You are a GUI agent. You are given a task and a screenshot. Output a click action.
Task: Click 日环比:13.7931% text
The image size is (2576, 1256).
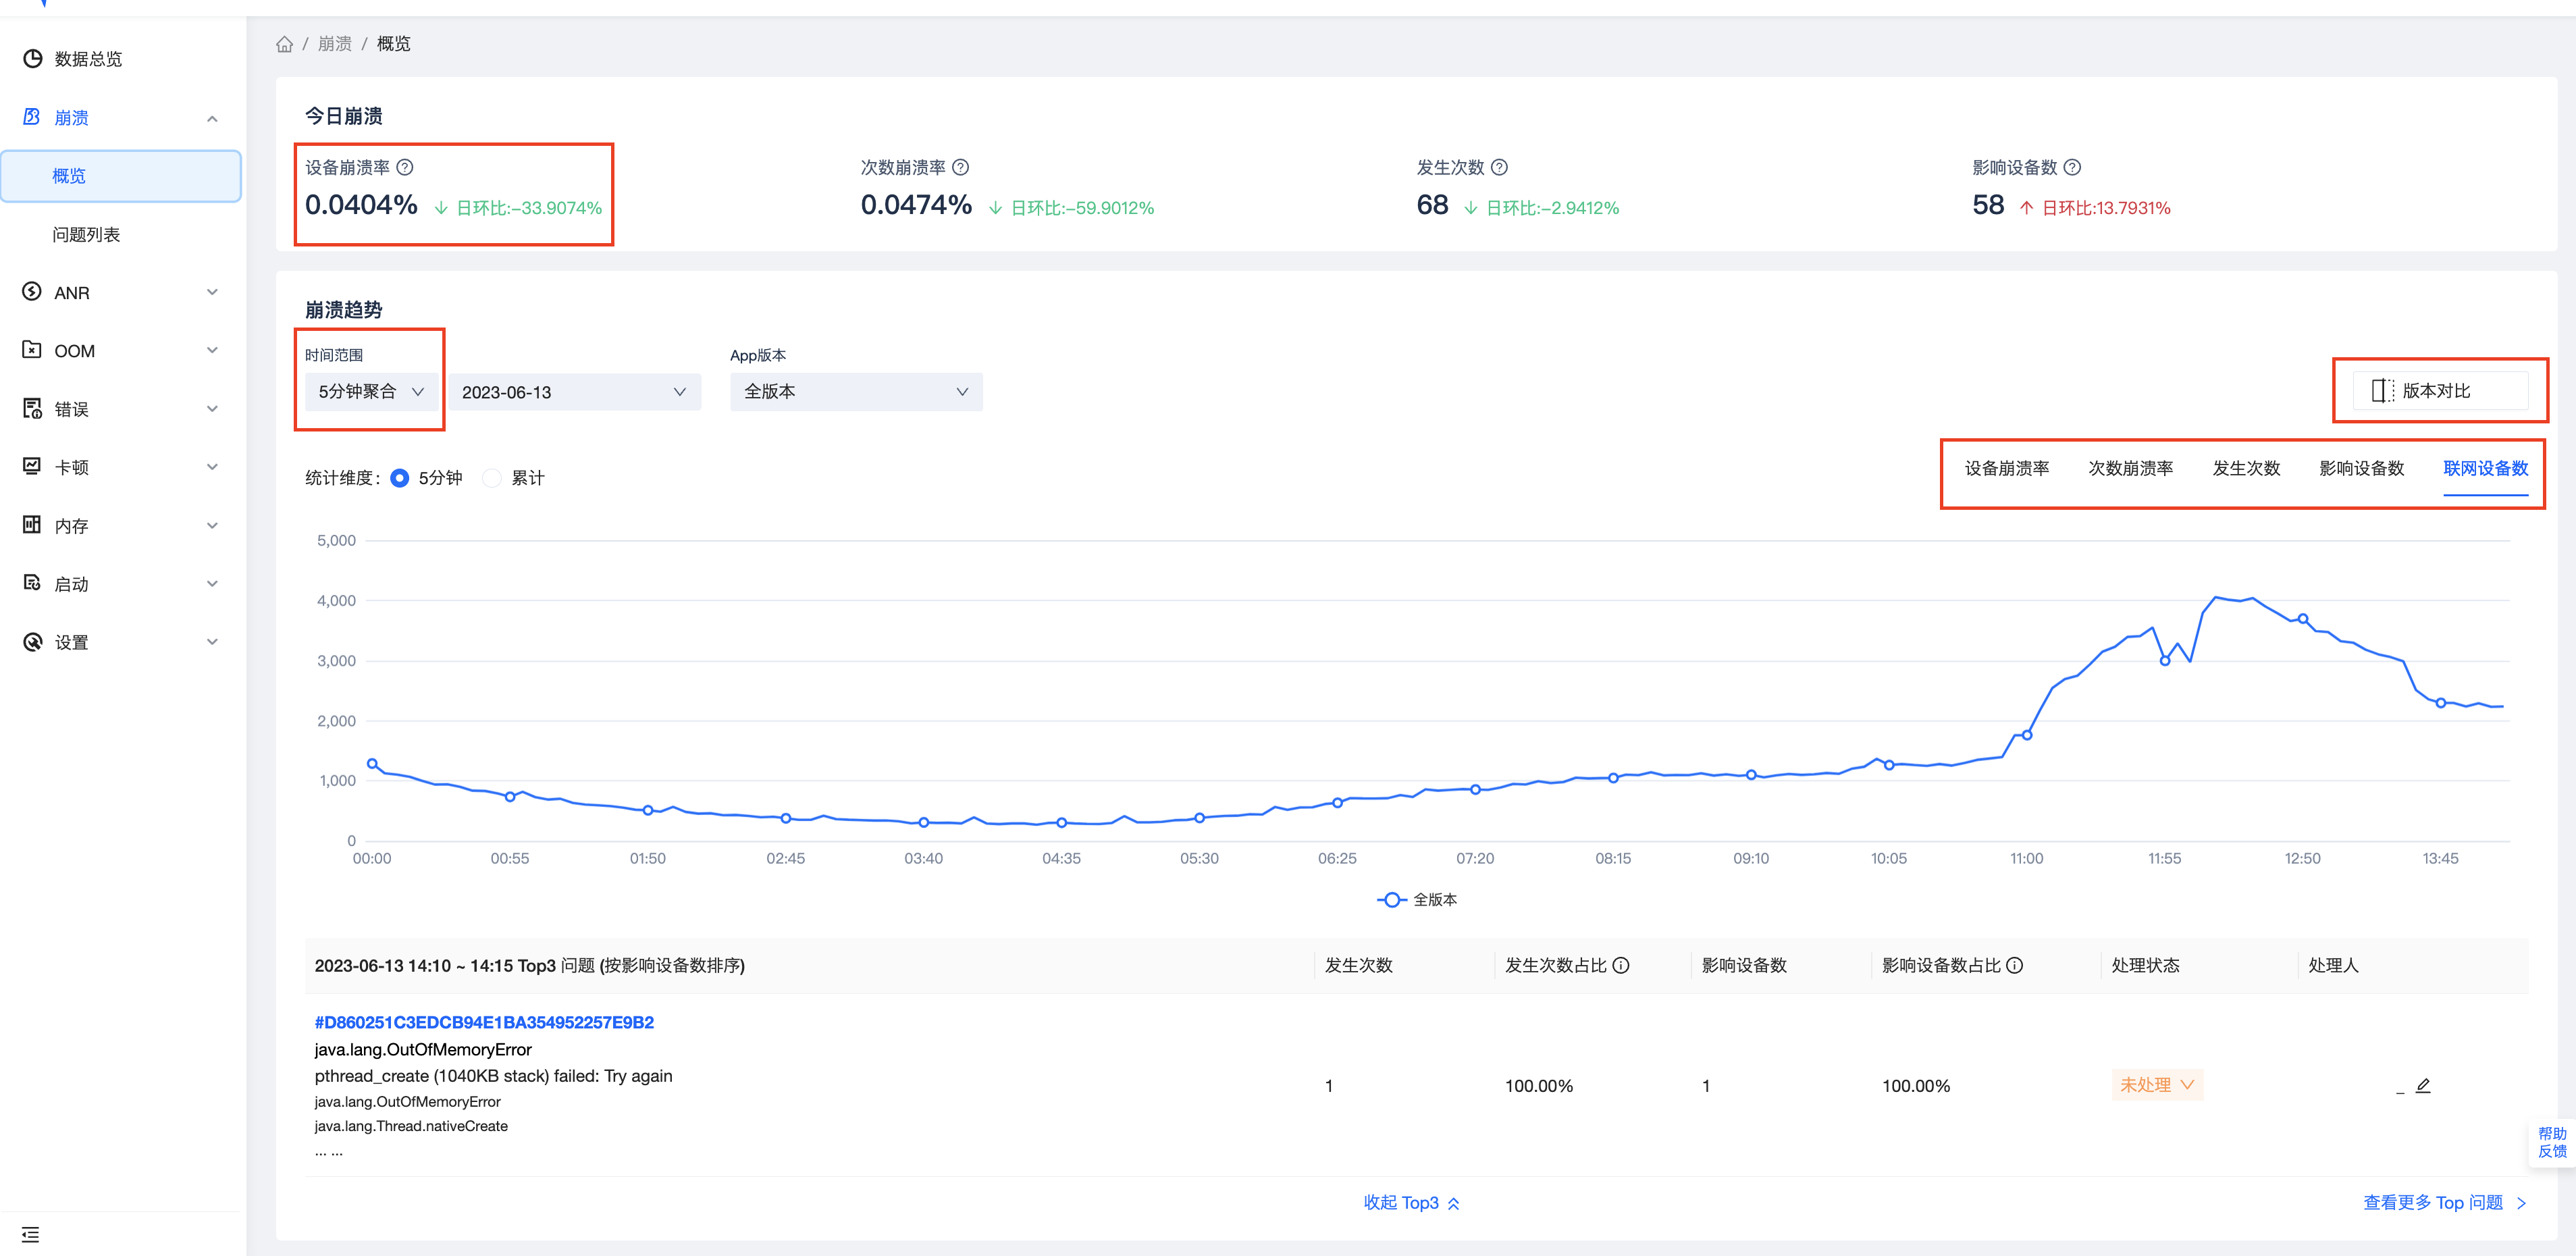coord(2106,208)
